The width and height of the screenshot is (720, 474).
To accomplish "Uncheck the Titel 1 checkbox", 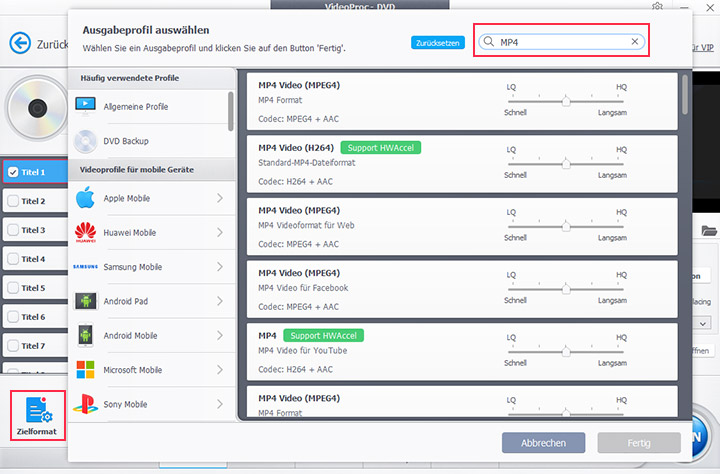I will click(x=13, y=172).
